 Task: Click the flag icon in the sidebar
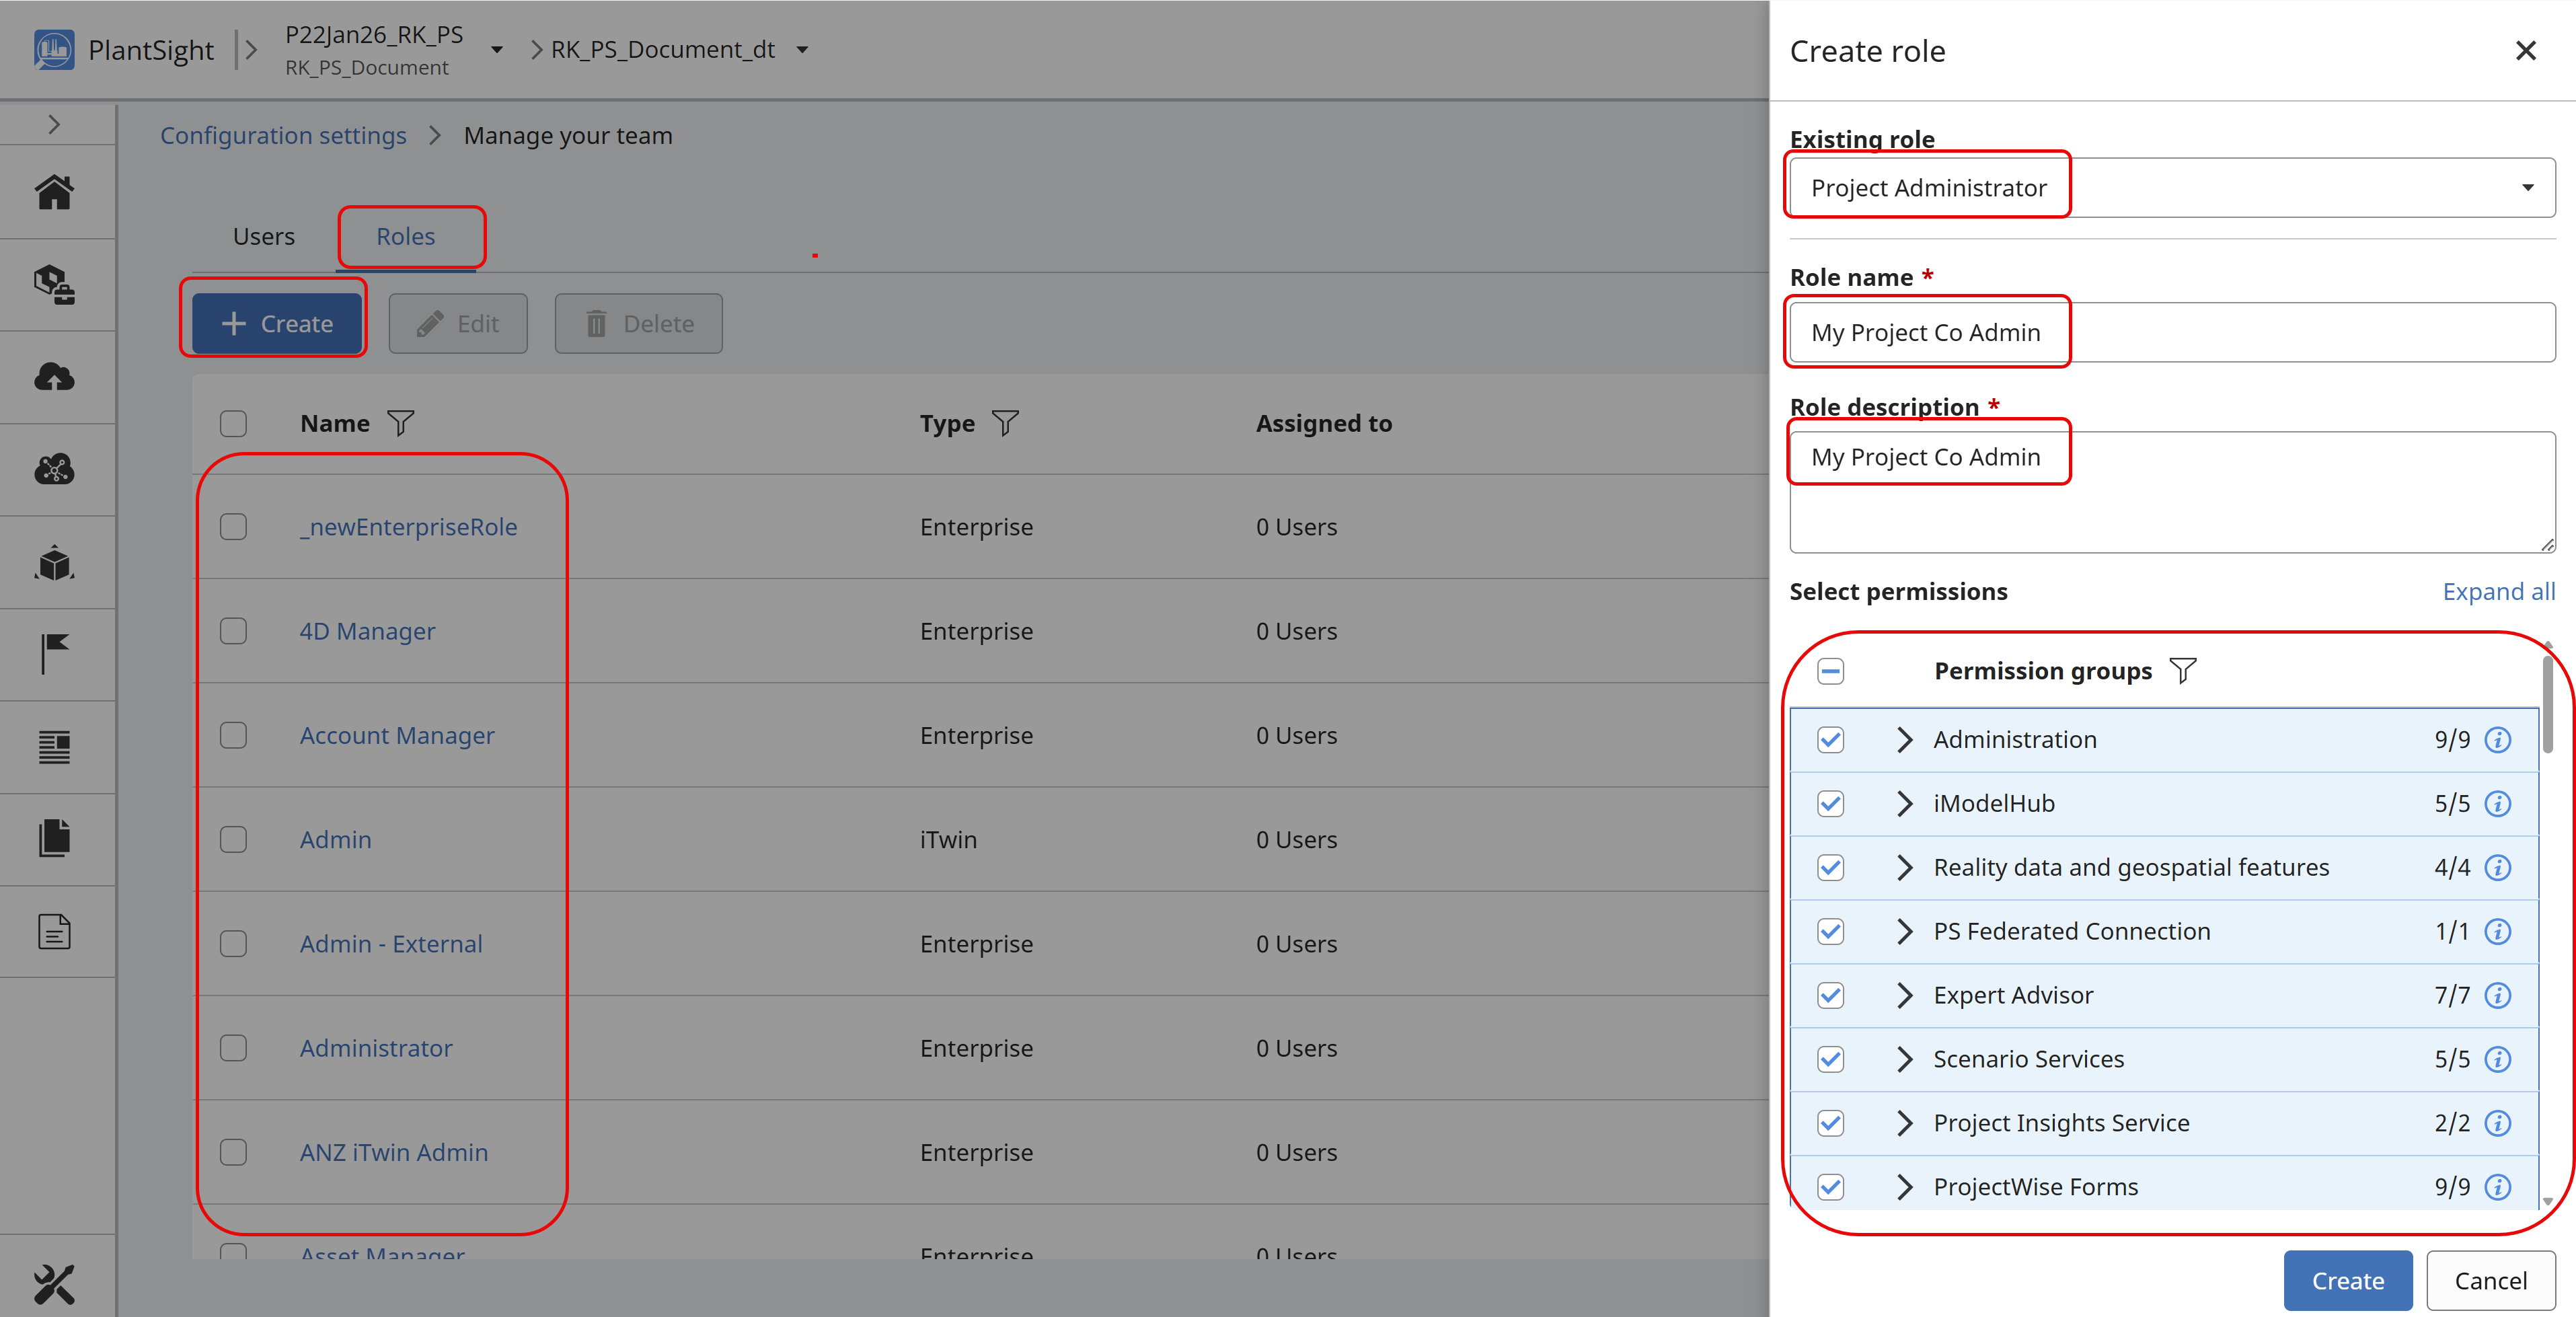click(55, 654)
